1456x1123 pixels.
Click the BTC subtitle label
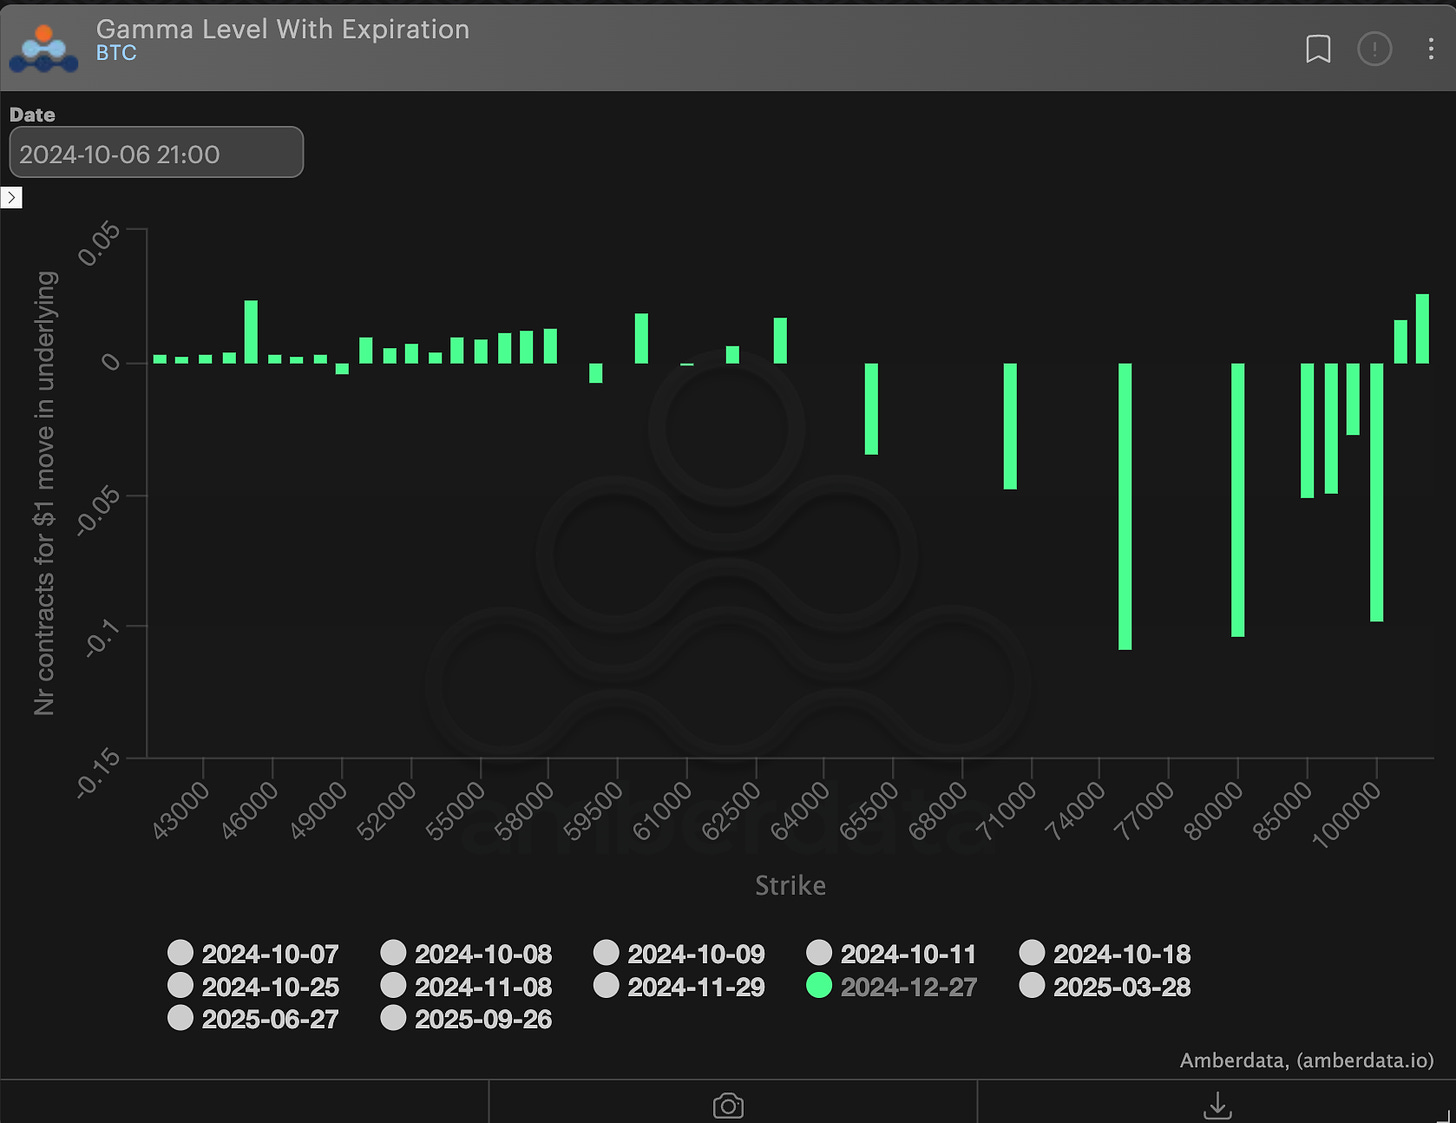[x=116, y=53]
